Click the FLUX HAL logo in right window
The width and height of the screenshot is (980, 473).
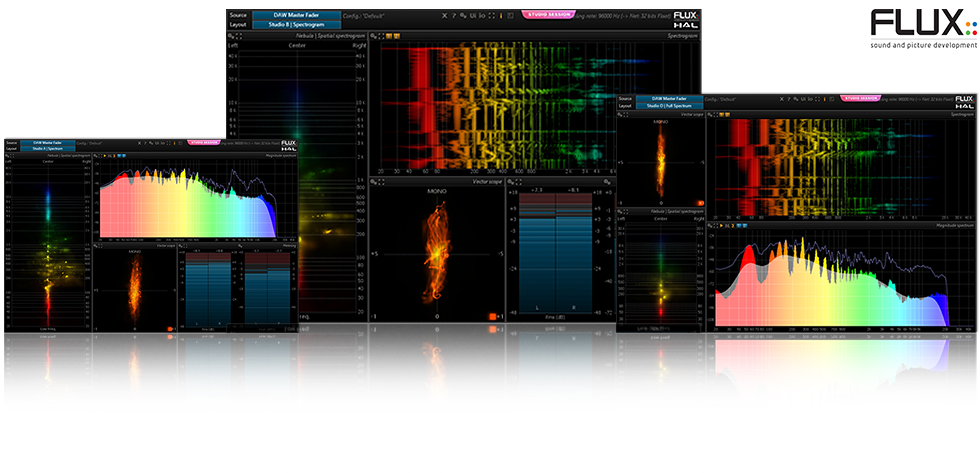[x=963, y=101]
